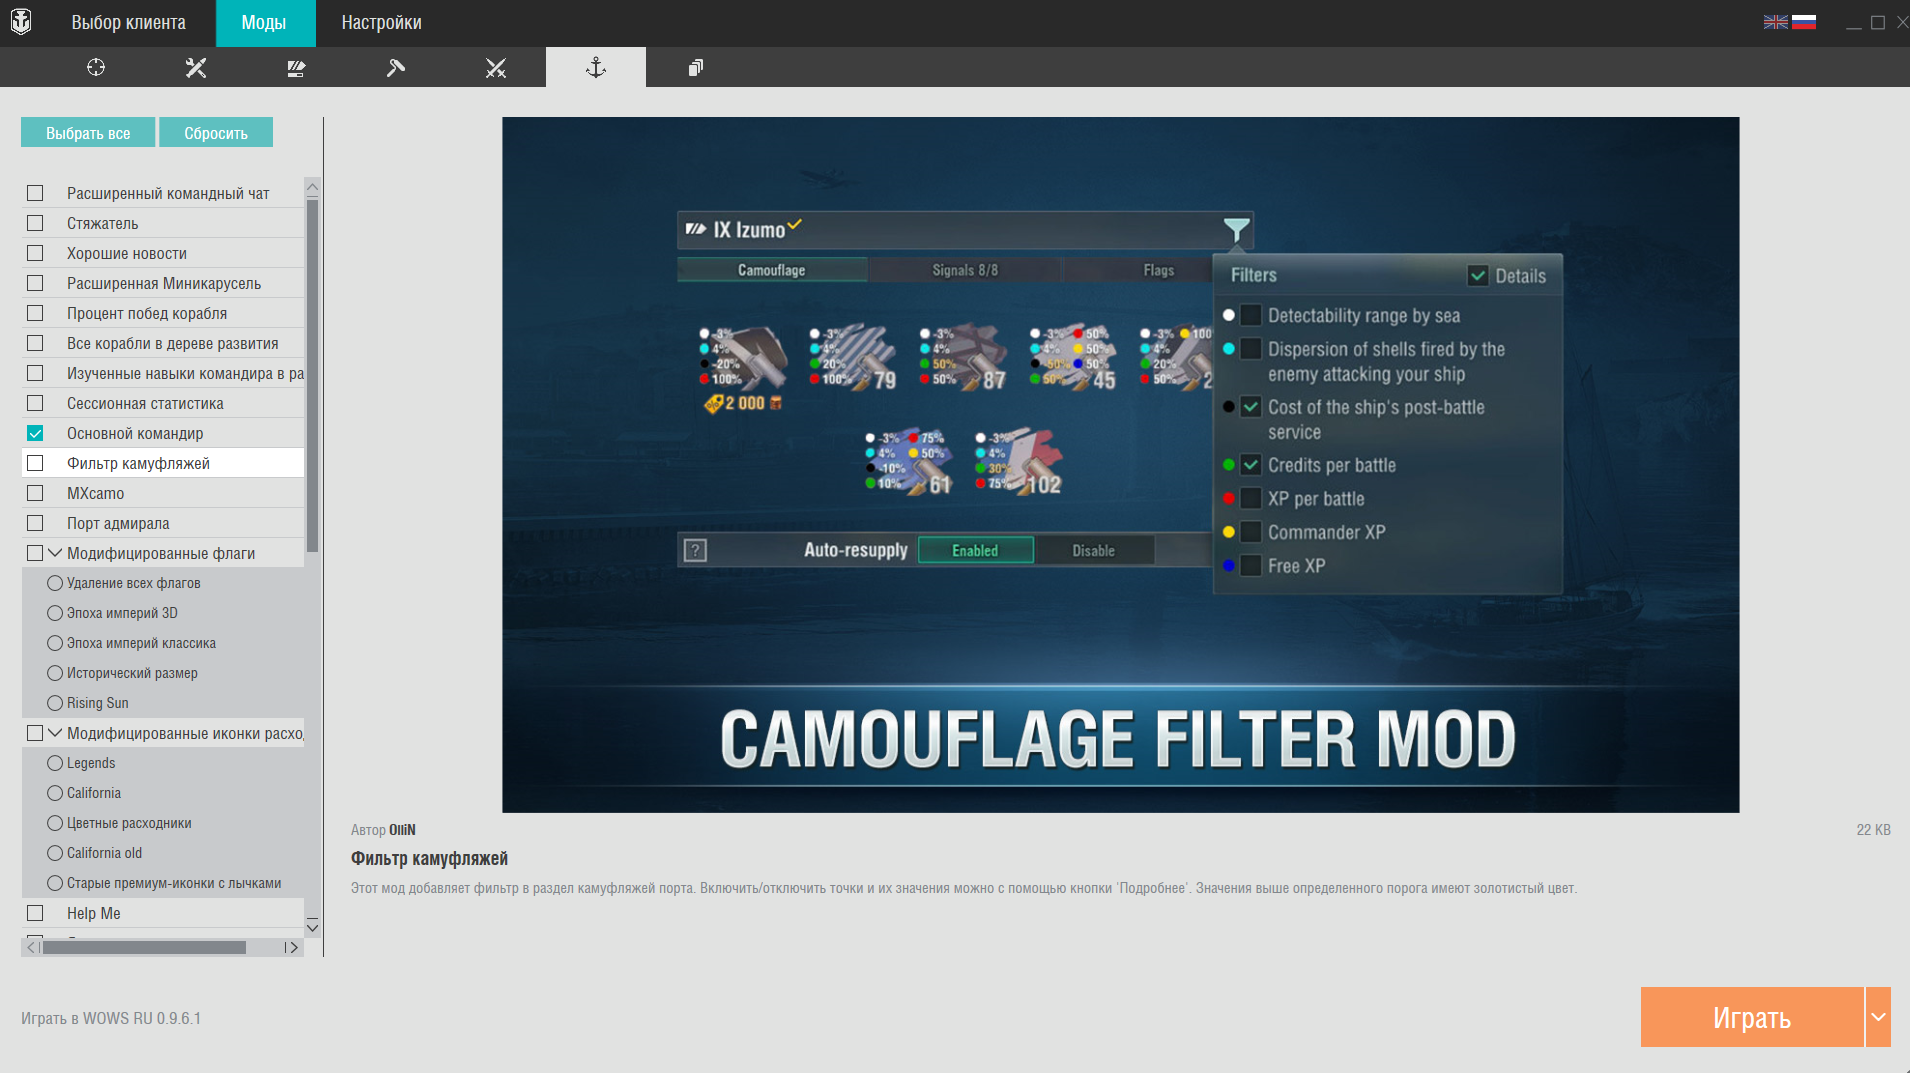The height and width of the screenshot is (1073, 1910).
Task: Open the dropdown arrow beside Играть
Action: (x=1878, y=1017)
